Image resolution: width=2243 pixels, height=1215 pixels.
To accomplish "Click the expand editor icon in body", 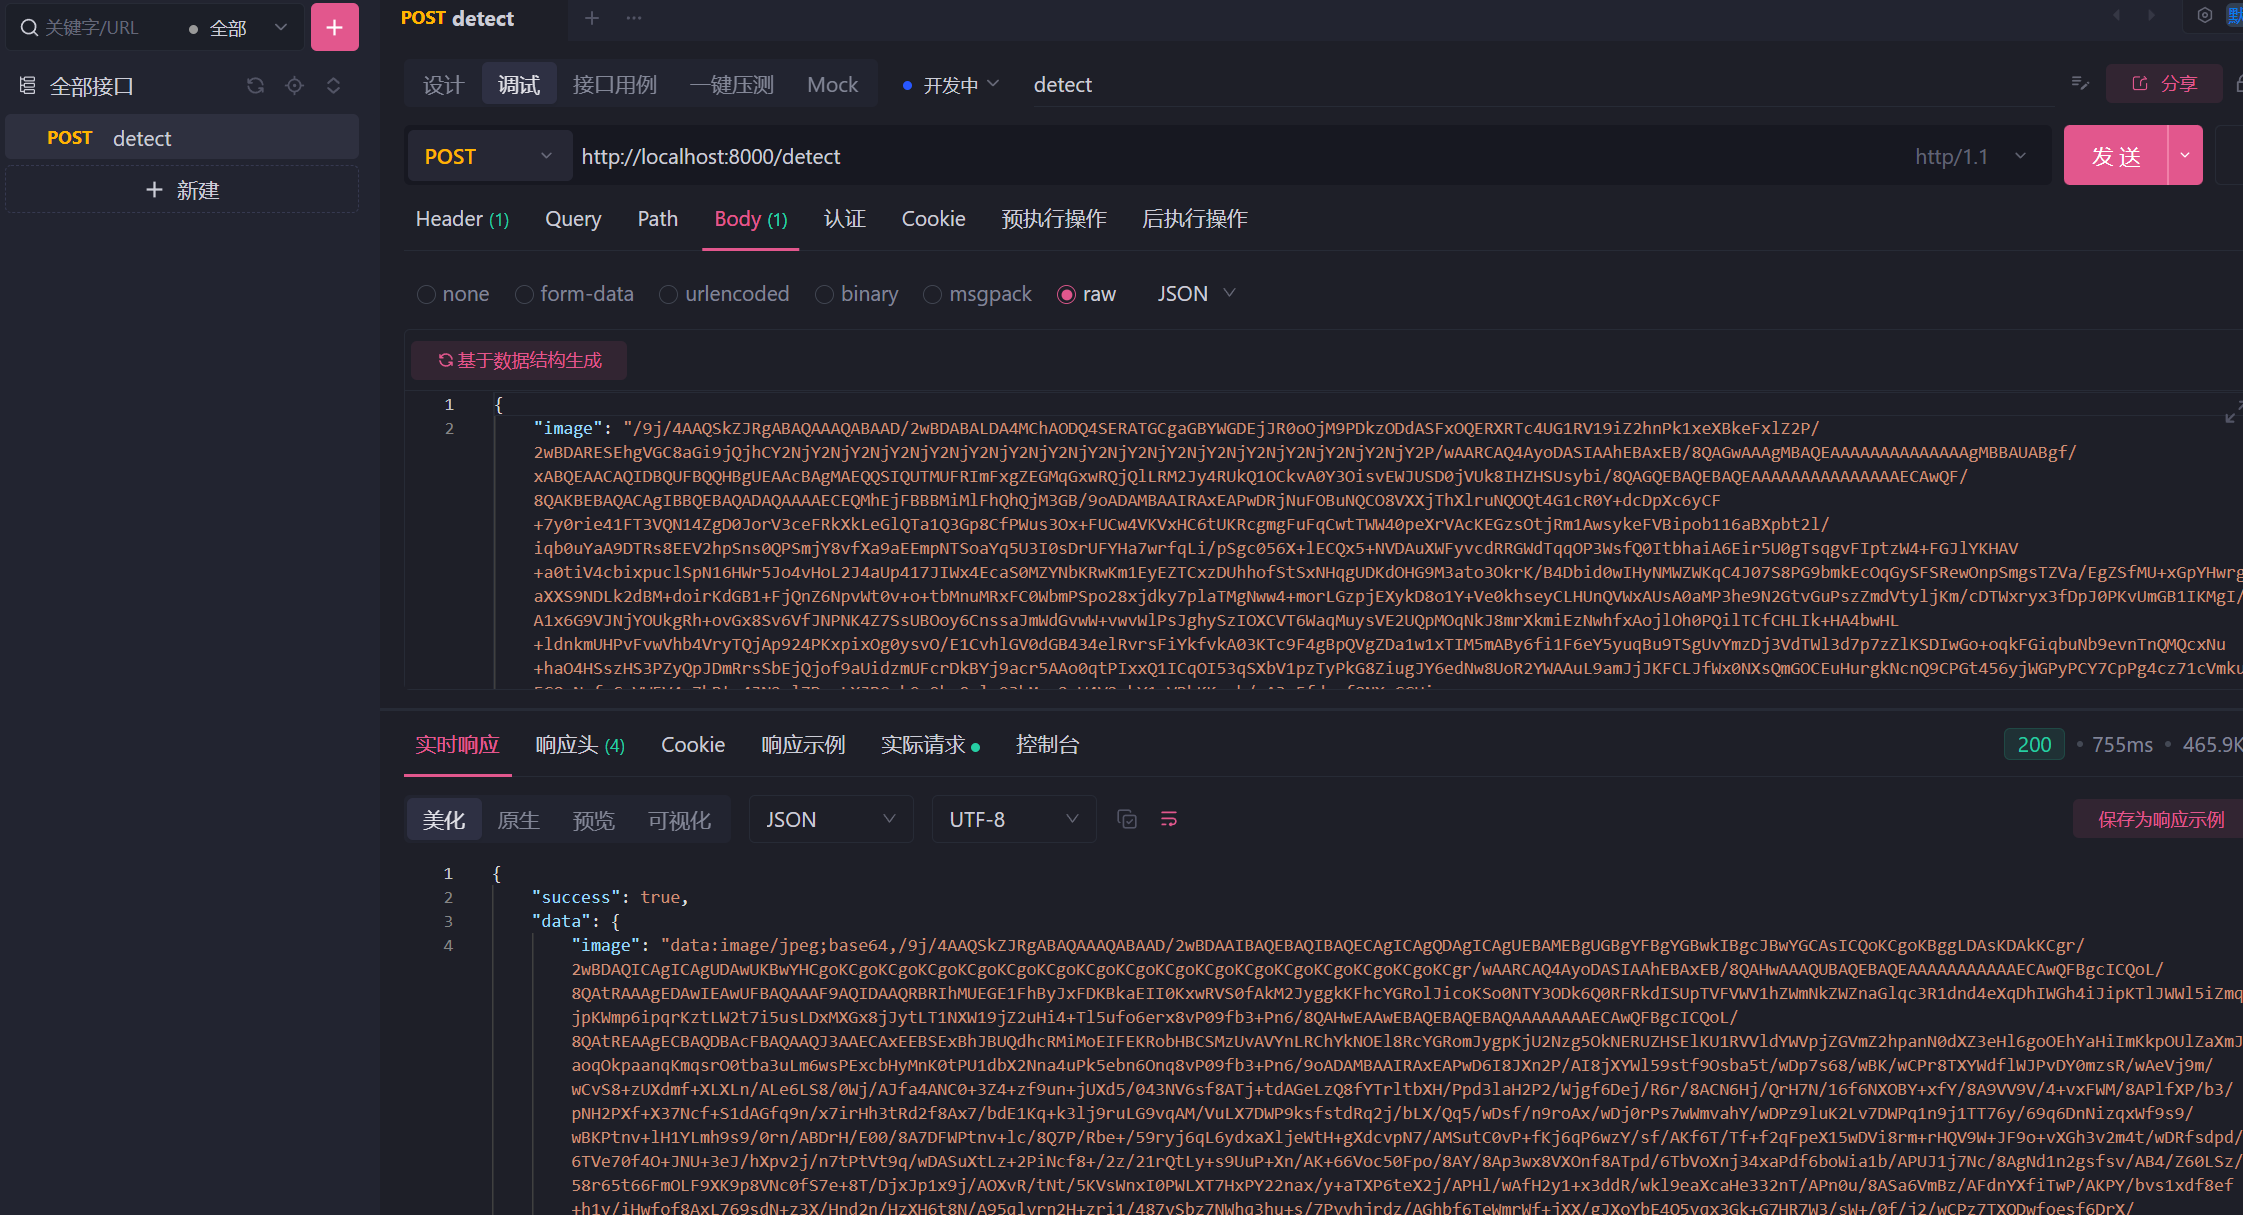I will point(2232,413).
